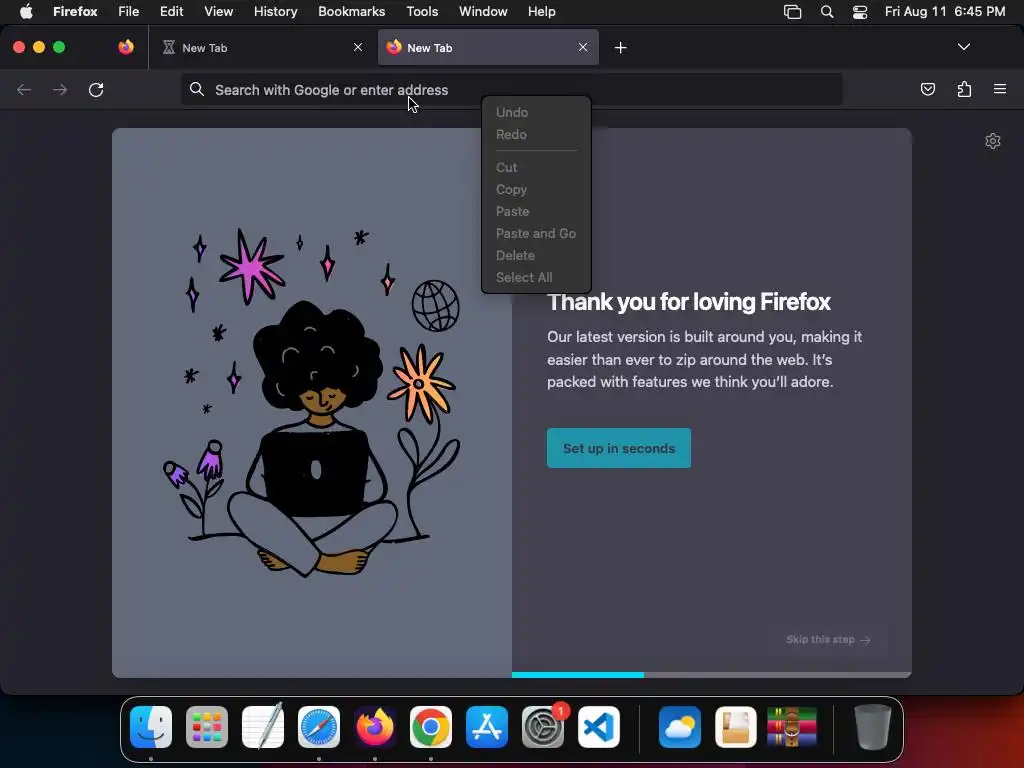Open Control Center in menu bar
The width and height of the screenshot is (1024, 768).
click(860, 12)
